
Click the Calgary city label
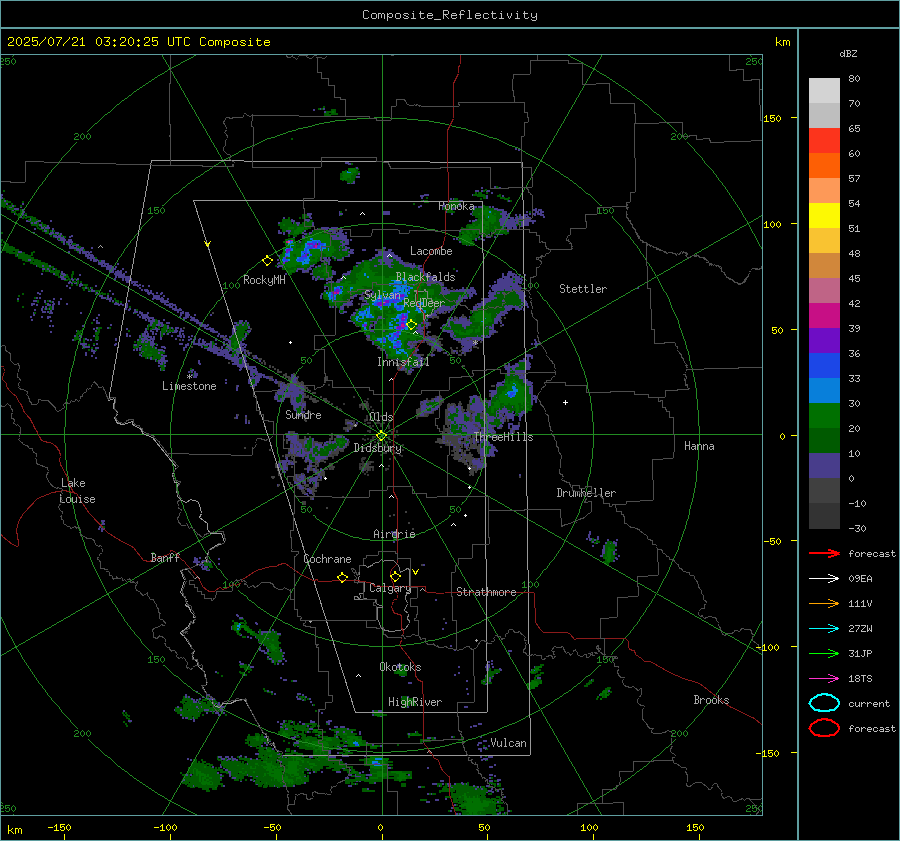[x=390, y=588]
